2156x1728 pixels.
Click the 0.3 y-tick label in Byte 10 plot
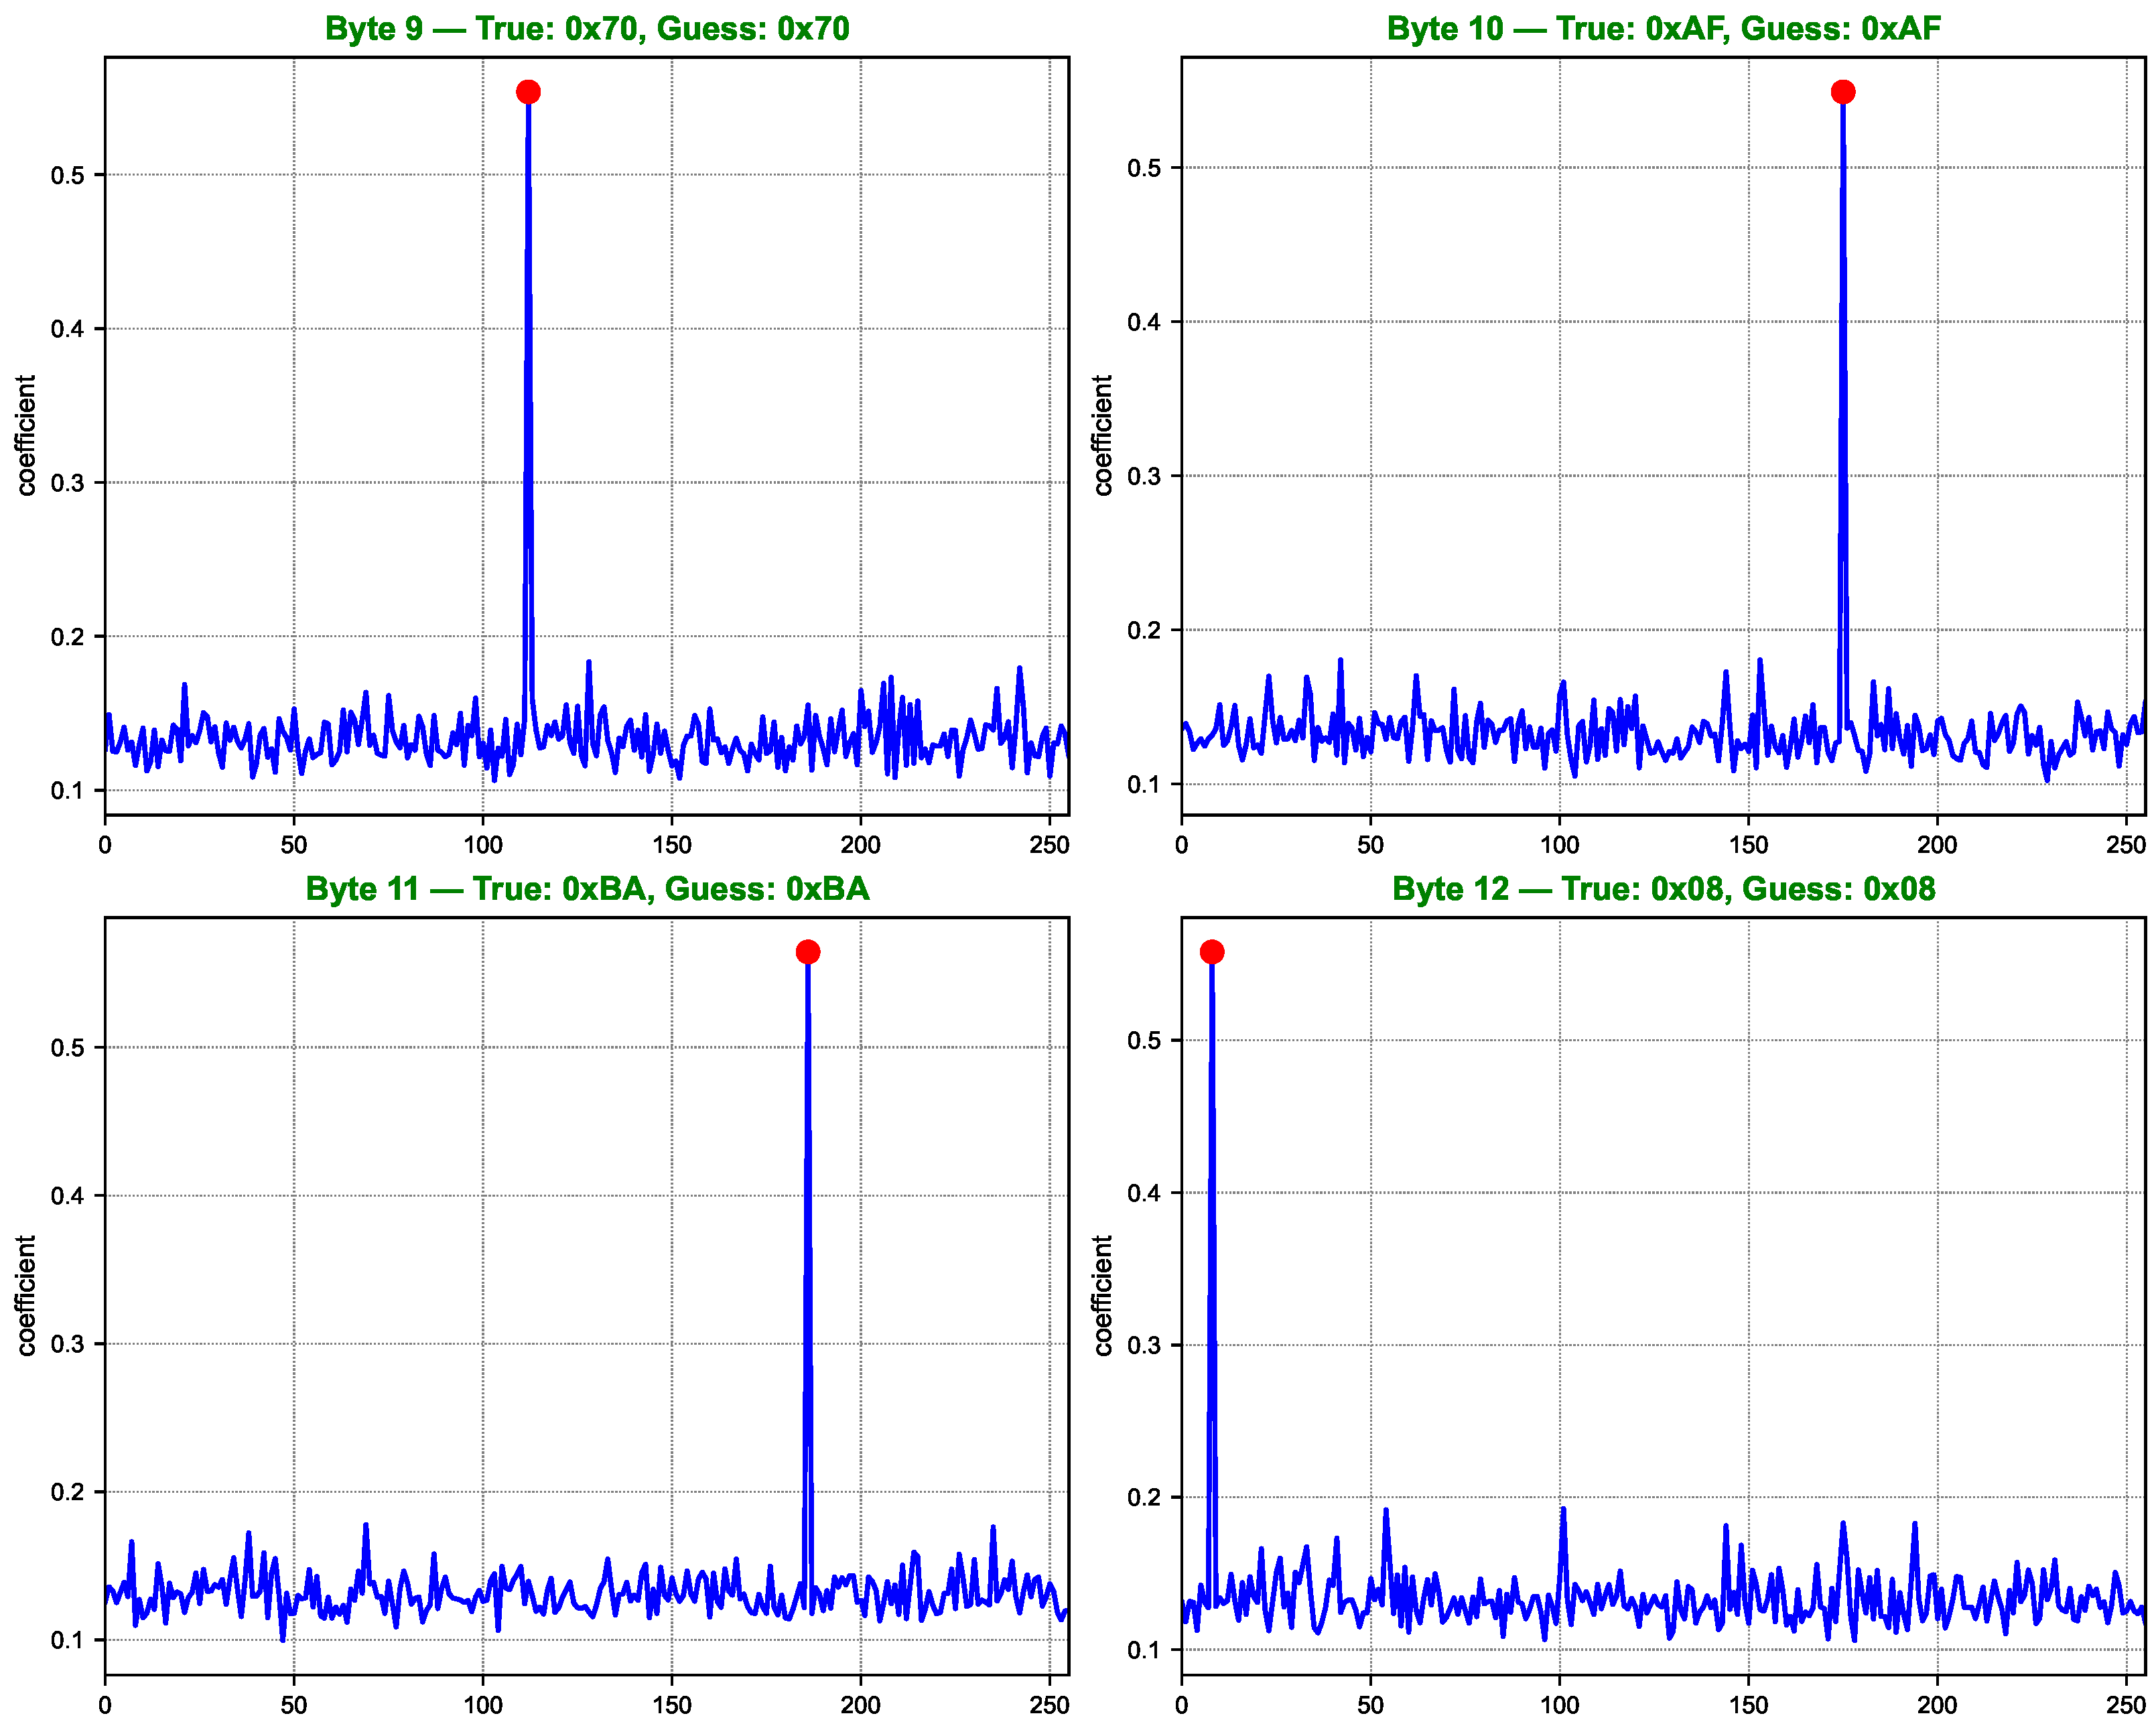tap(1144, 477)
